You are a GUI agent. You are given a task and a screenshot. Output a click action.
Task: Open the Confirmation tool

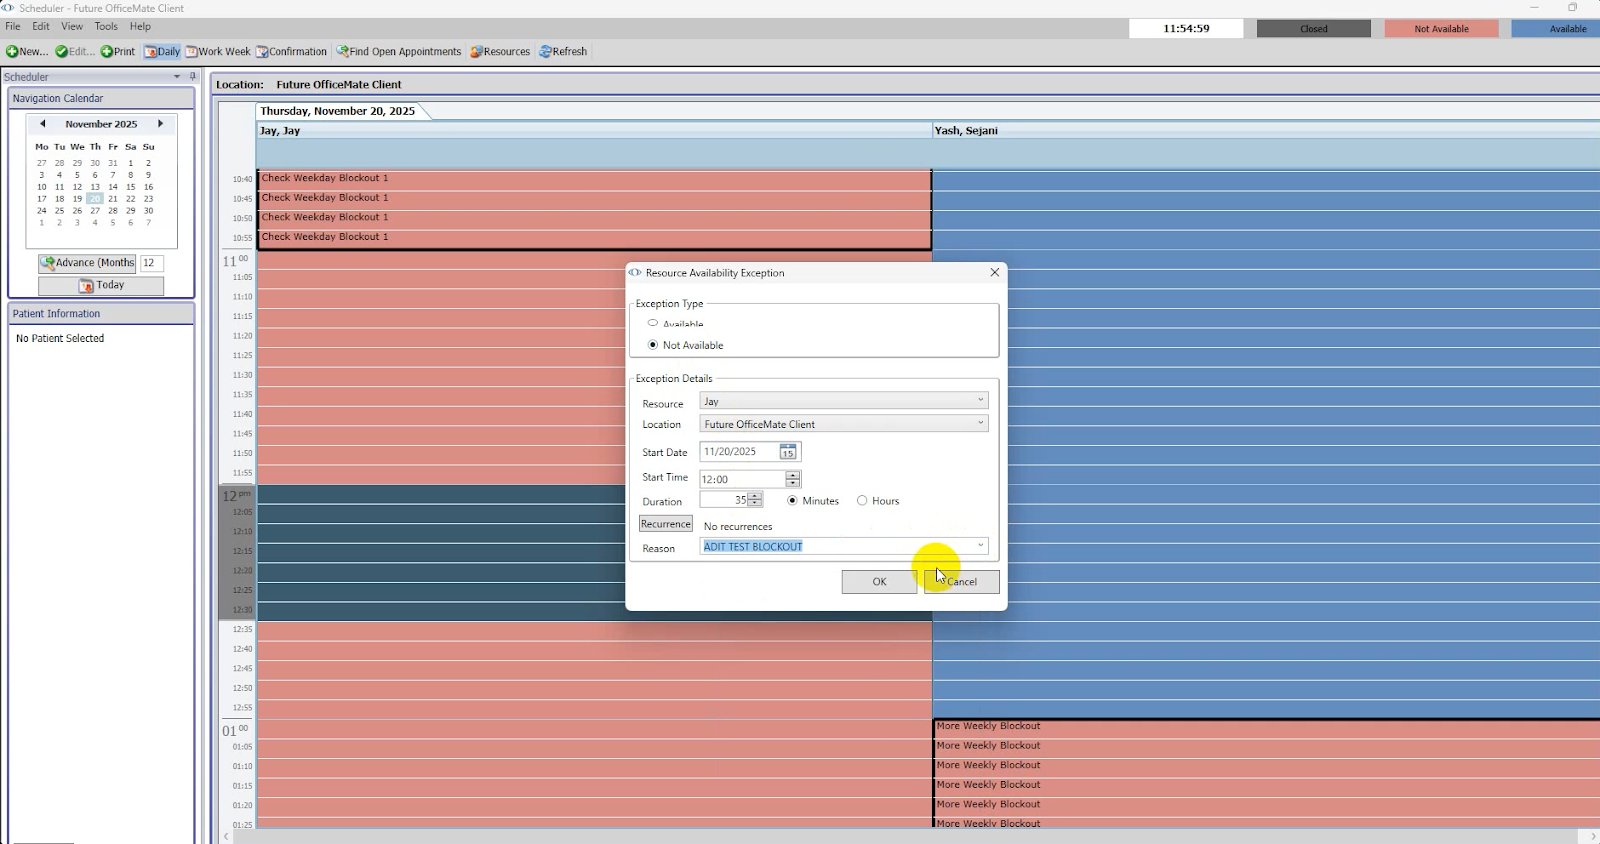click(291, 52)
